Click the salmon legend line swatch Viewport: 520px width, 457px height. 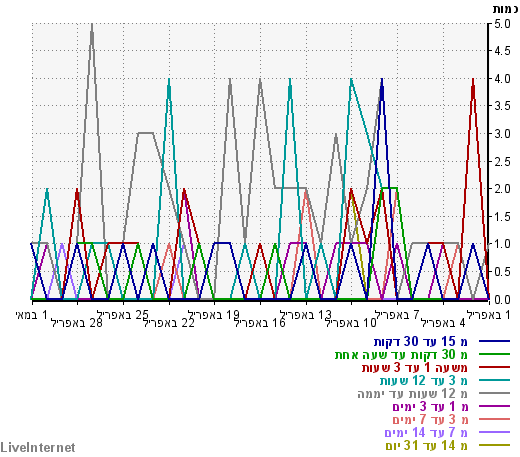click(x=495, y=419)
